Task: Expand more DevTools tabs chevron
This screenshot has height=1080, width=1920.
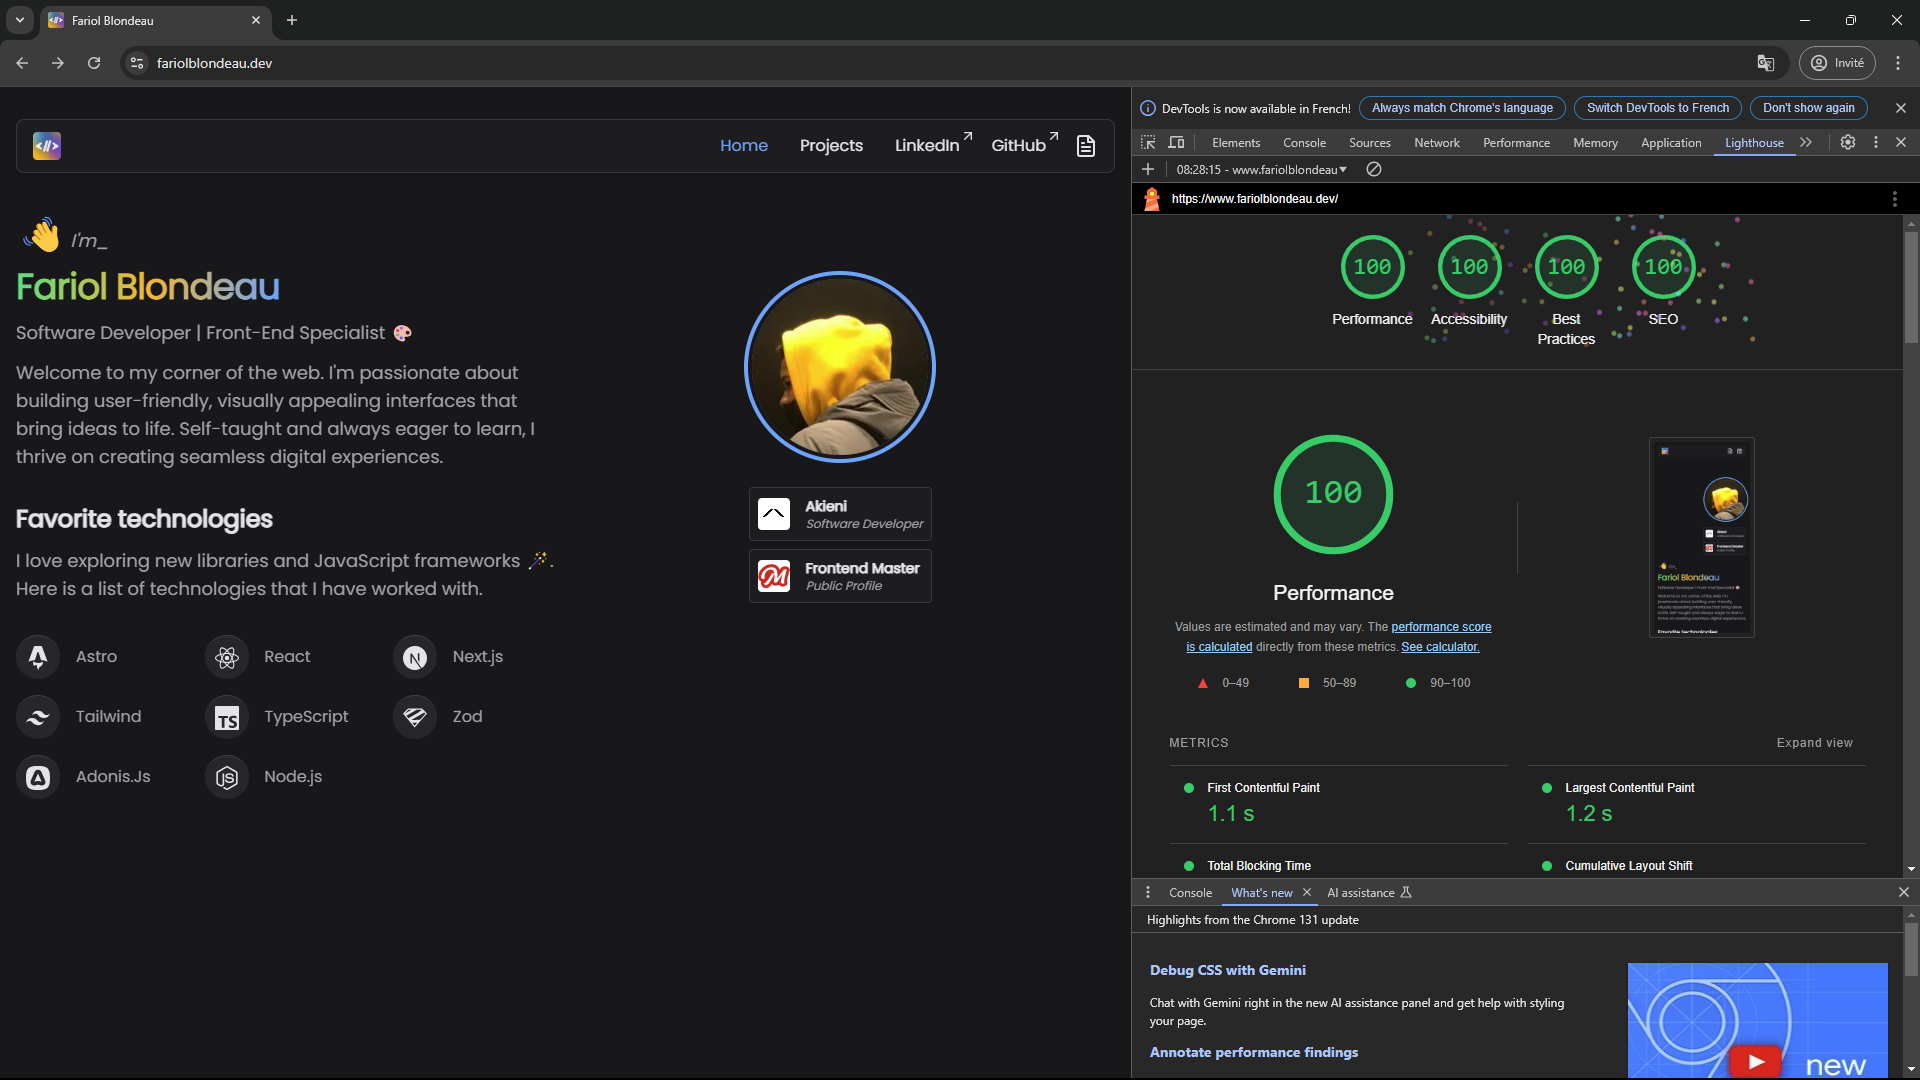Action: pyautogui.click(x=1806, y=143)
